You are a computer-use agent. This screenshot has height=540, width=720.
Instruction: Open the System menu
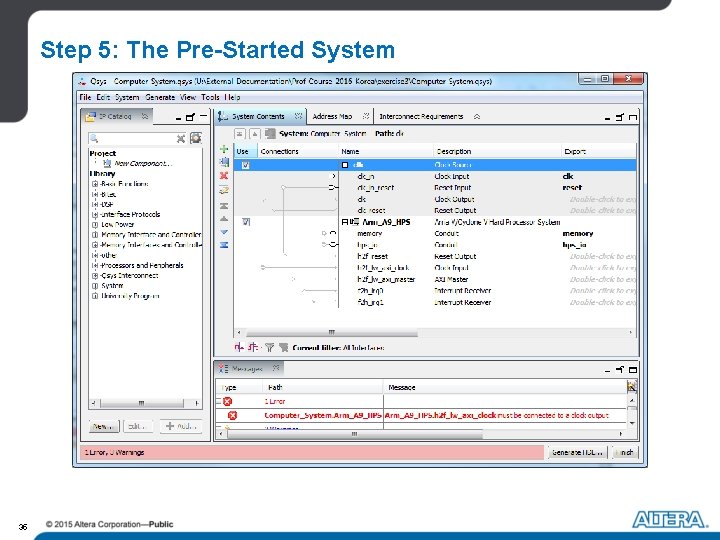coord(127,97)
